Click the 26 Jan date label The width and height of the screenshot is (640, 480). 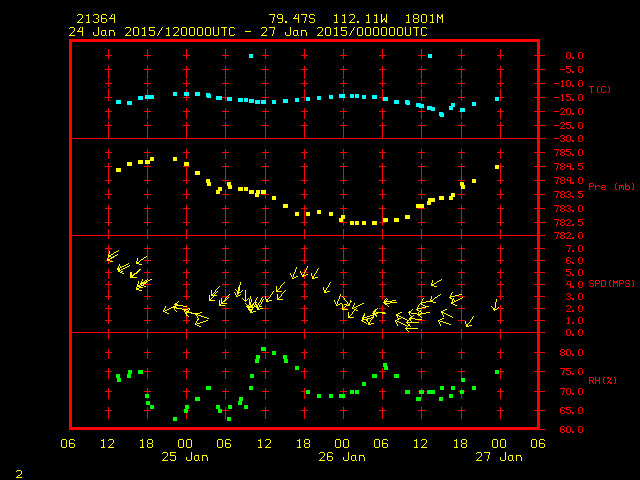click(x=342, y=457)
